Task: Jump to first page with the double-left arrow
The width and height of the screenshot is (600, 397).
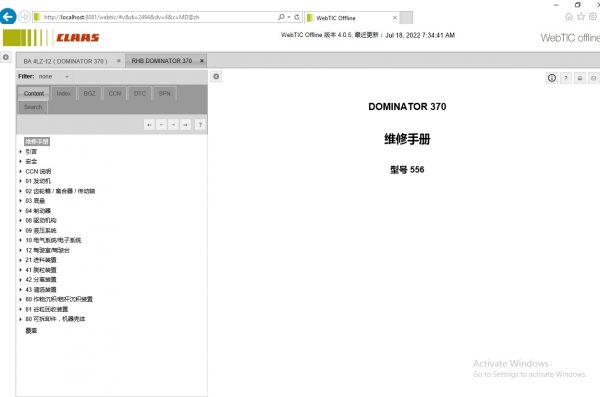Action: [x=149, y=125]
